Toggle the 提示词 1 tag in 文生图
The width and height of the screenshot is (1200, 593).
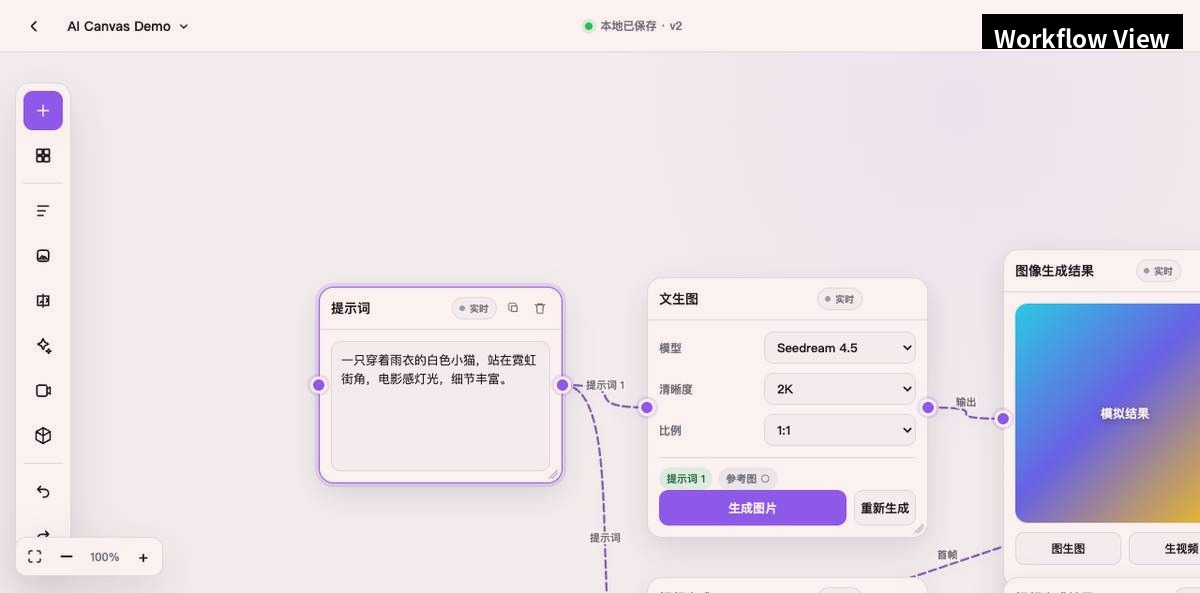point(686,479)
